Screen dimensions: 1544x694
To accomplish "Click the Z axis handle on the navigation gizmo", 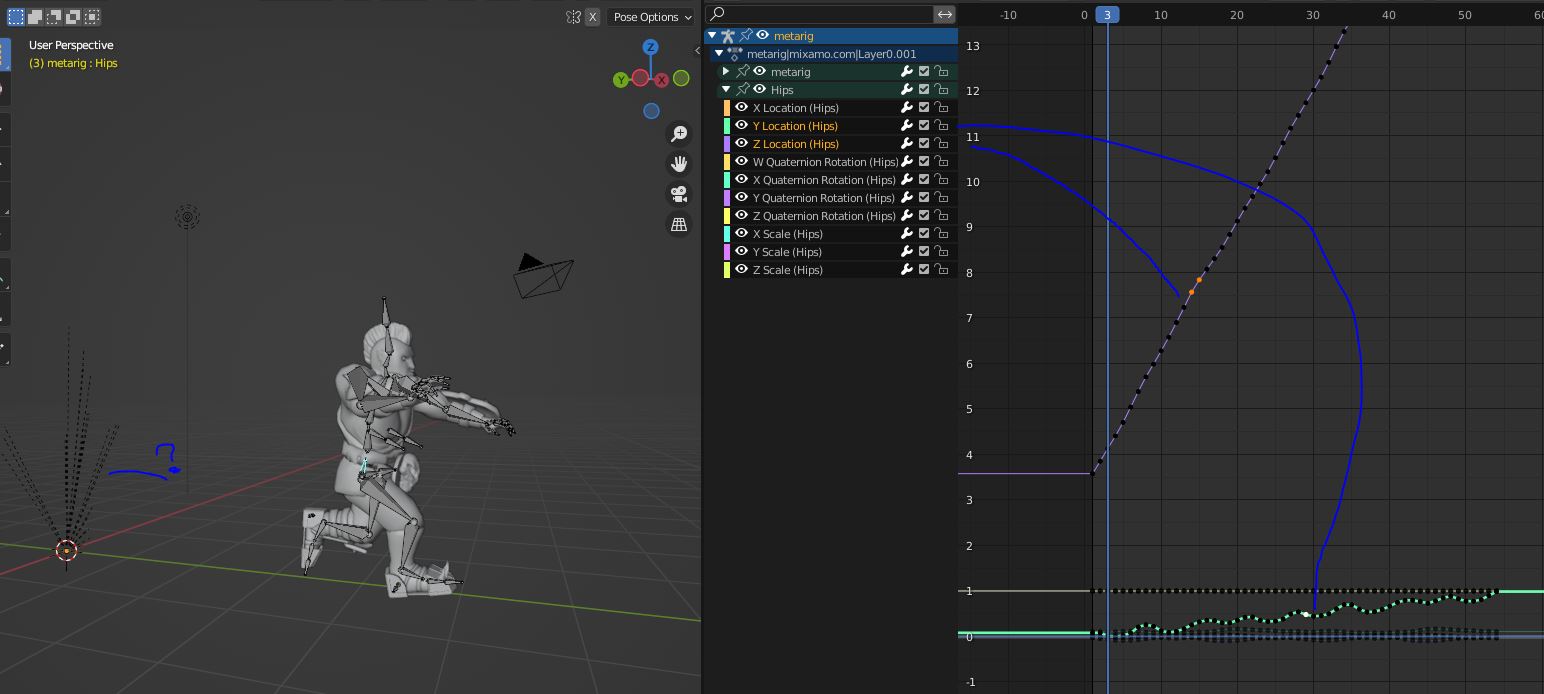I will 651,47.
